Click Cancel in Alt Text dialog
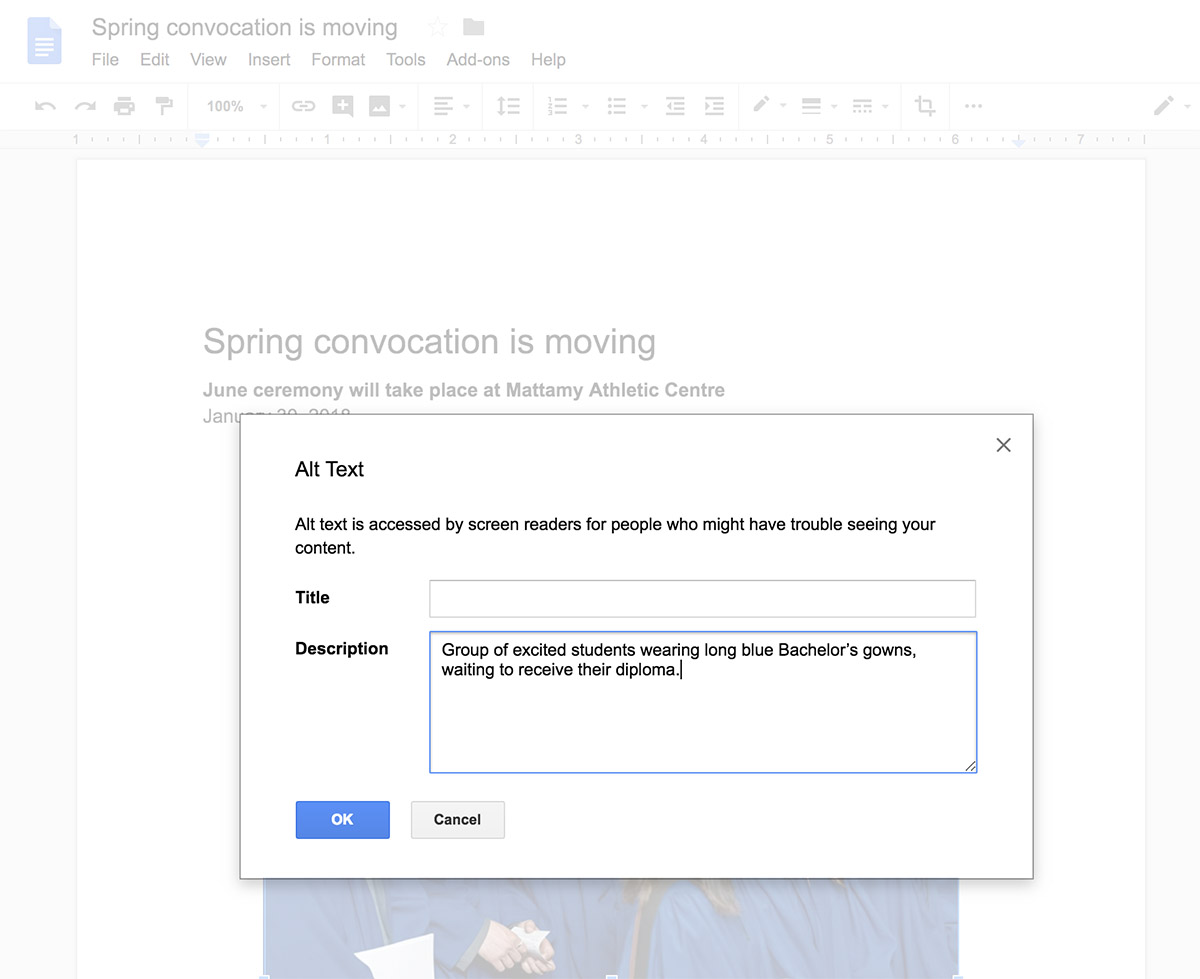 point(457,819)
